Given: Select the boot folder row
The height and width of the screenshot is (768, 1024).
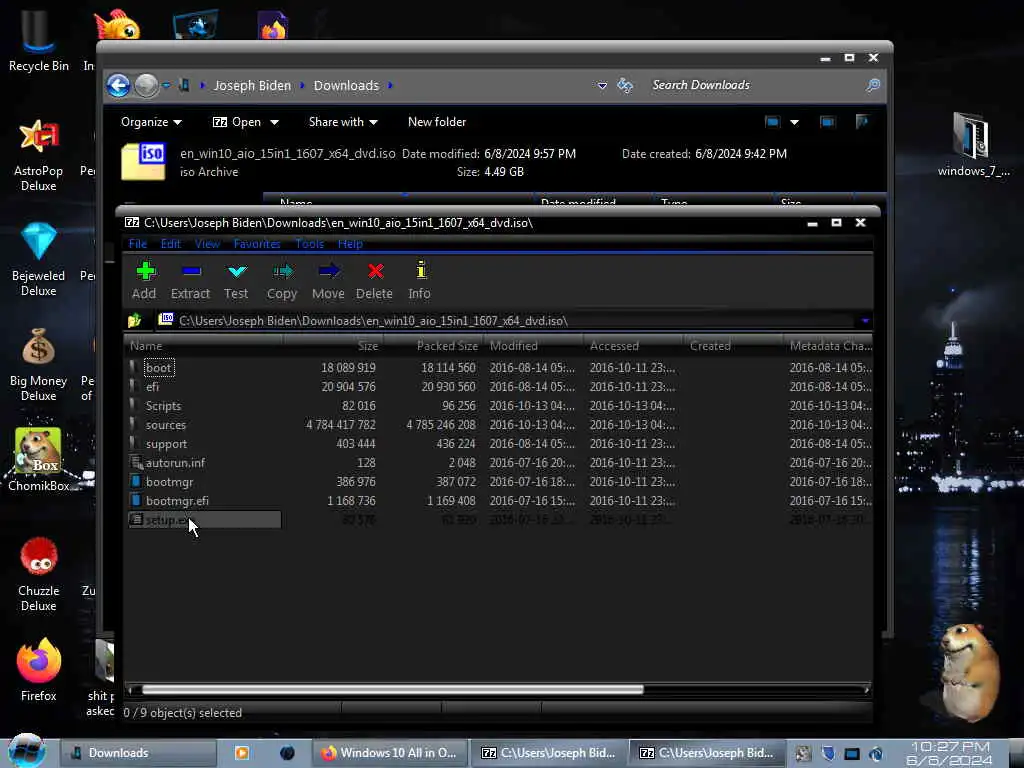Looking at the screenshot, I should tap(500, 368).
